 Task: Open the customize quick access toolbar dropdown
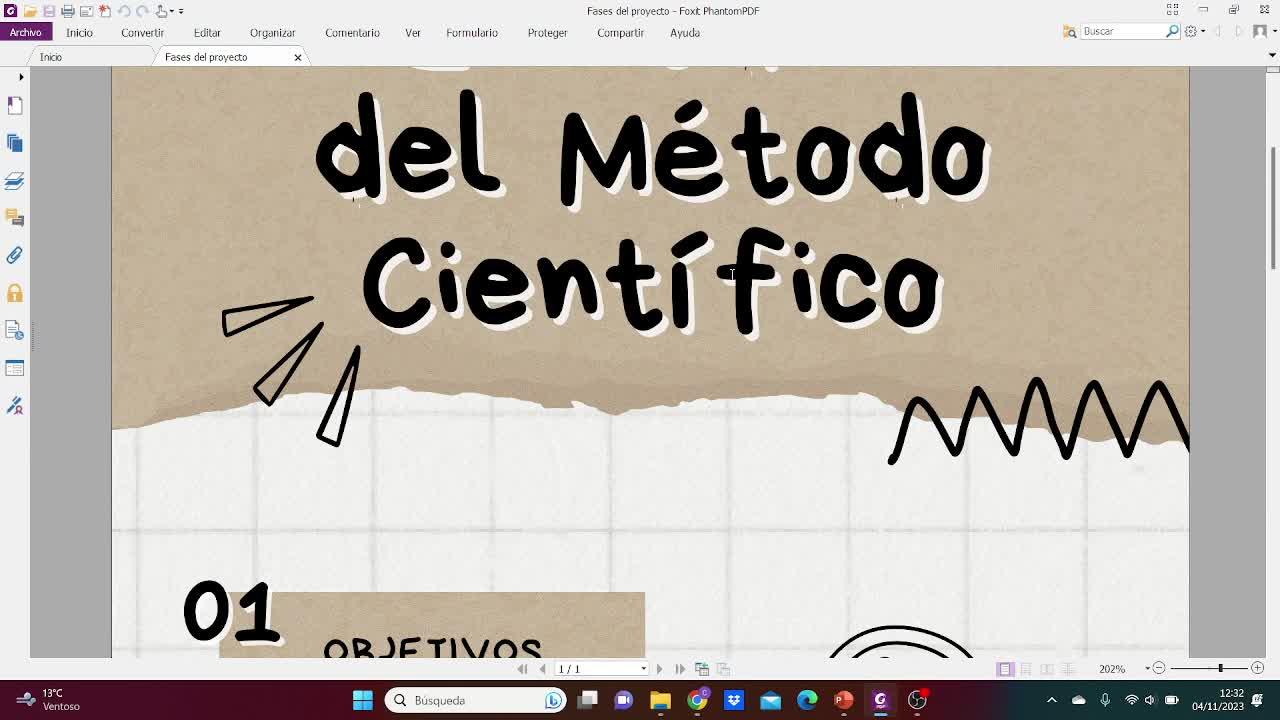[181, 11]
